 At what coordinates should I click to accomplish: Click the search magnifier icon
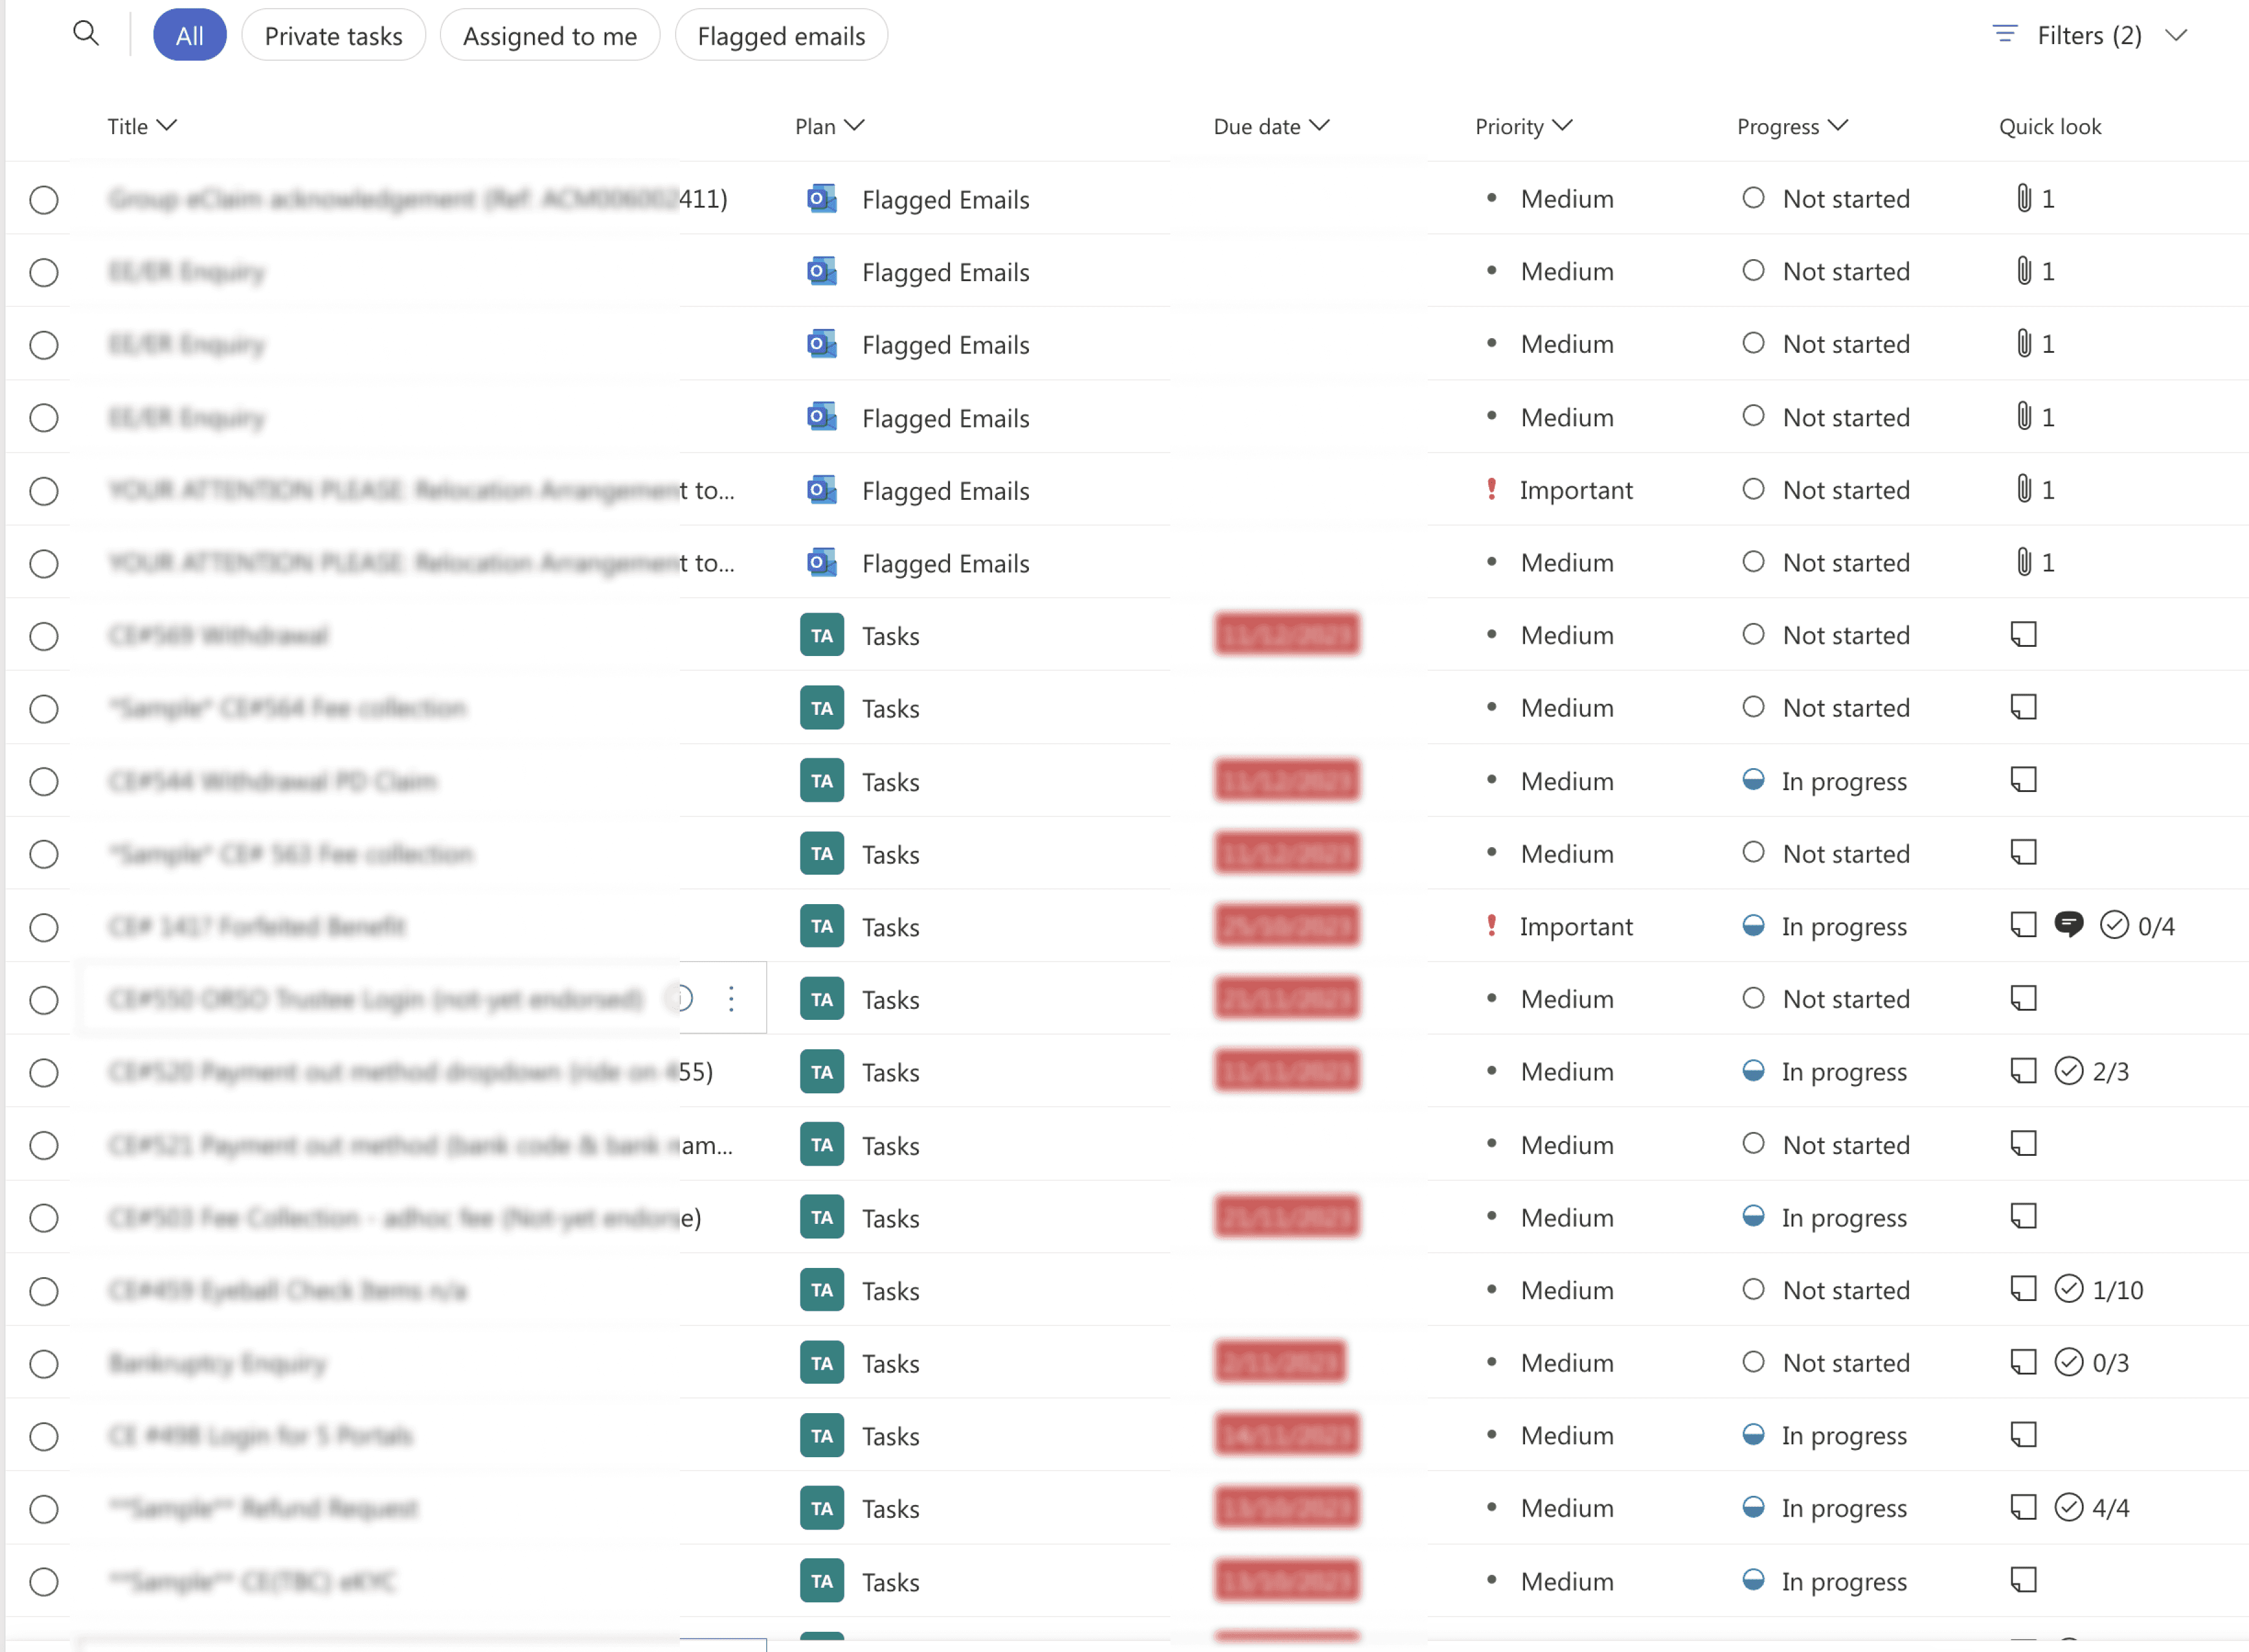click(86, 34)
